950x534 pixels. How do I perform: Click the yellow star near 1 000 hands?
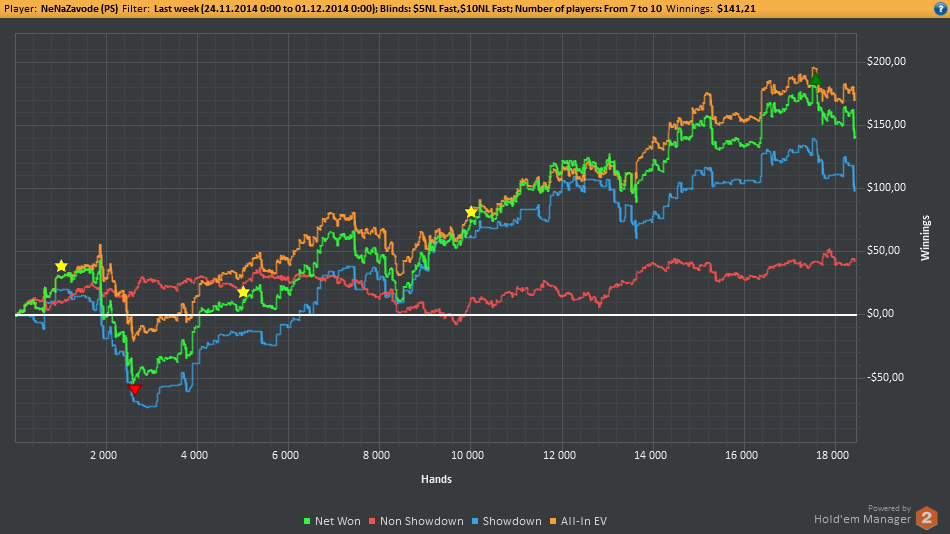61,266
